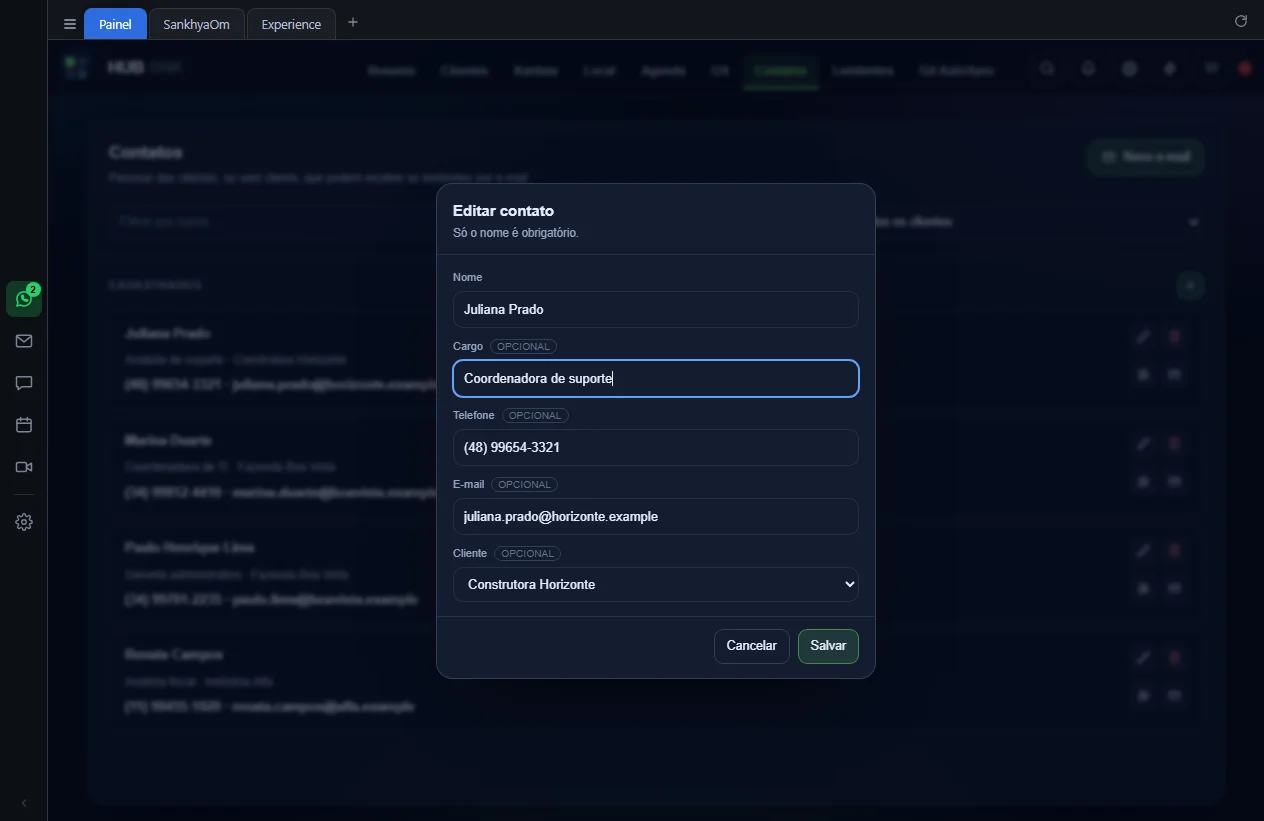Viewport: 1264px width, 821px height.
Task: Click red trash icon for Paulo Henrique Lima
Action: 1175,551
